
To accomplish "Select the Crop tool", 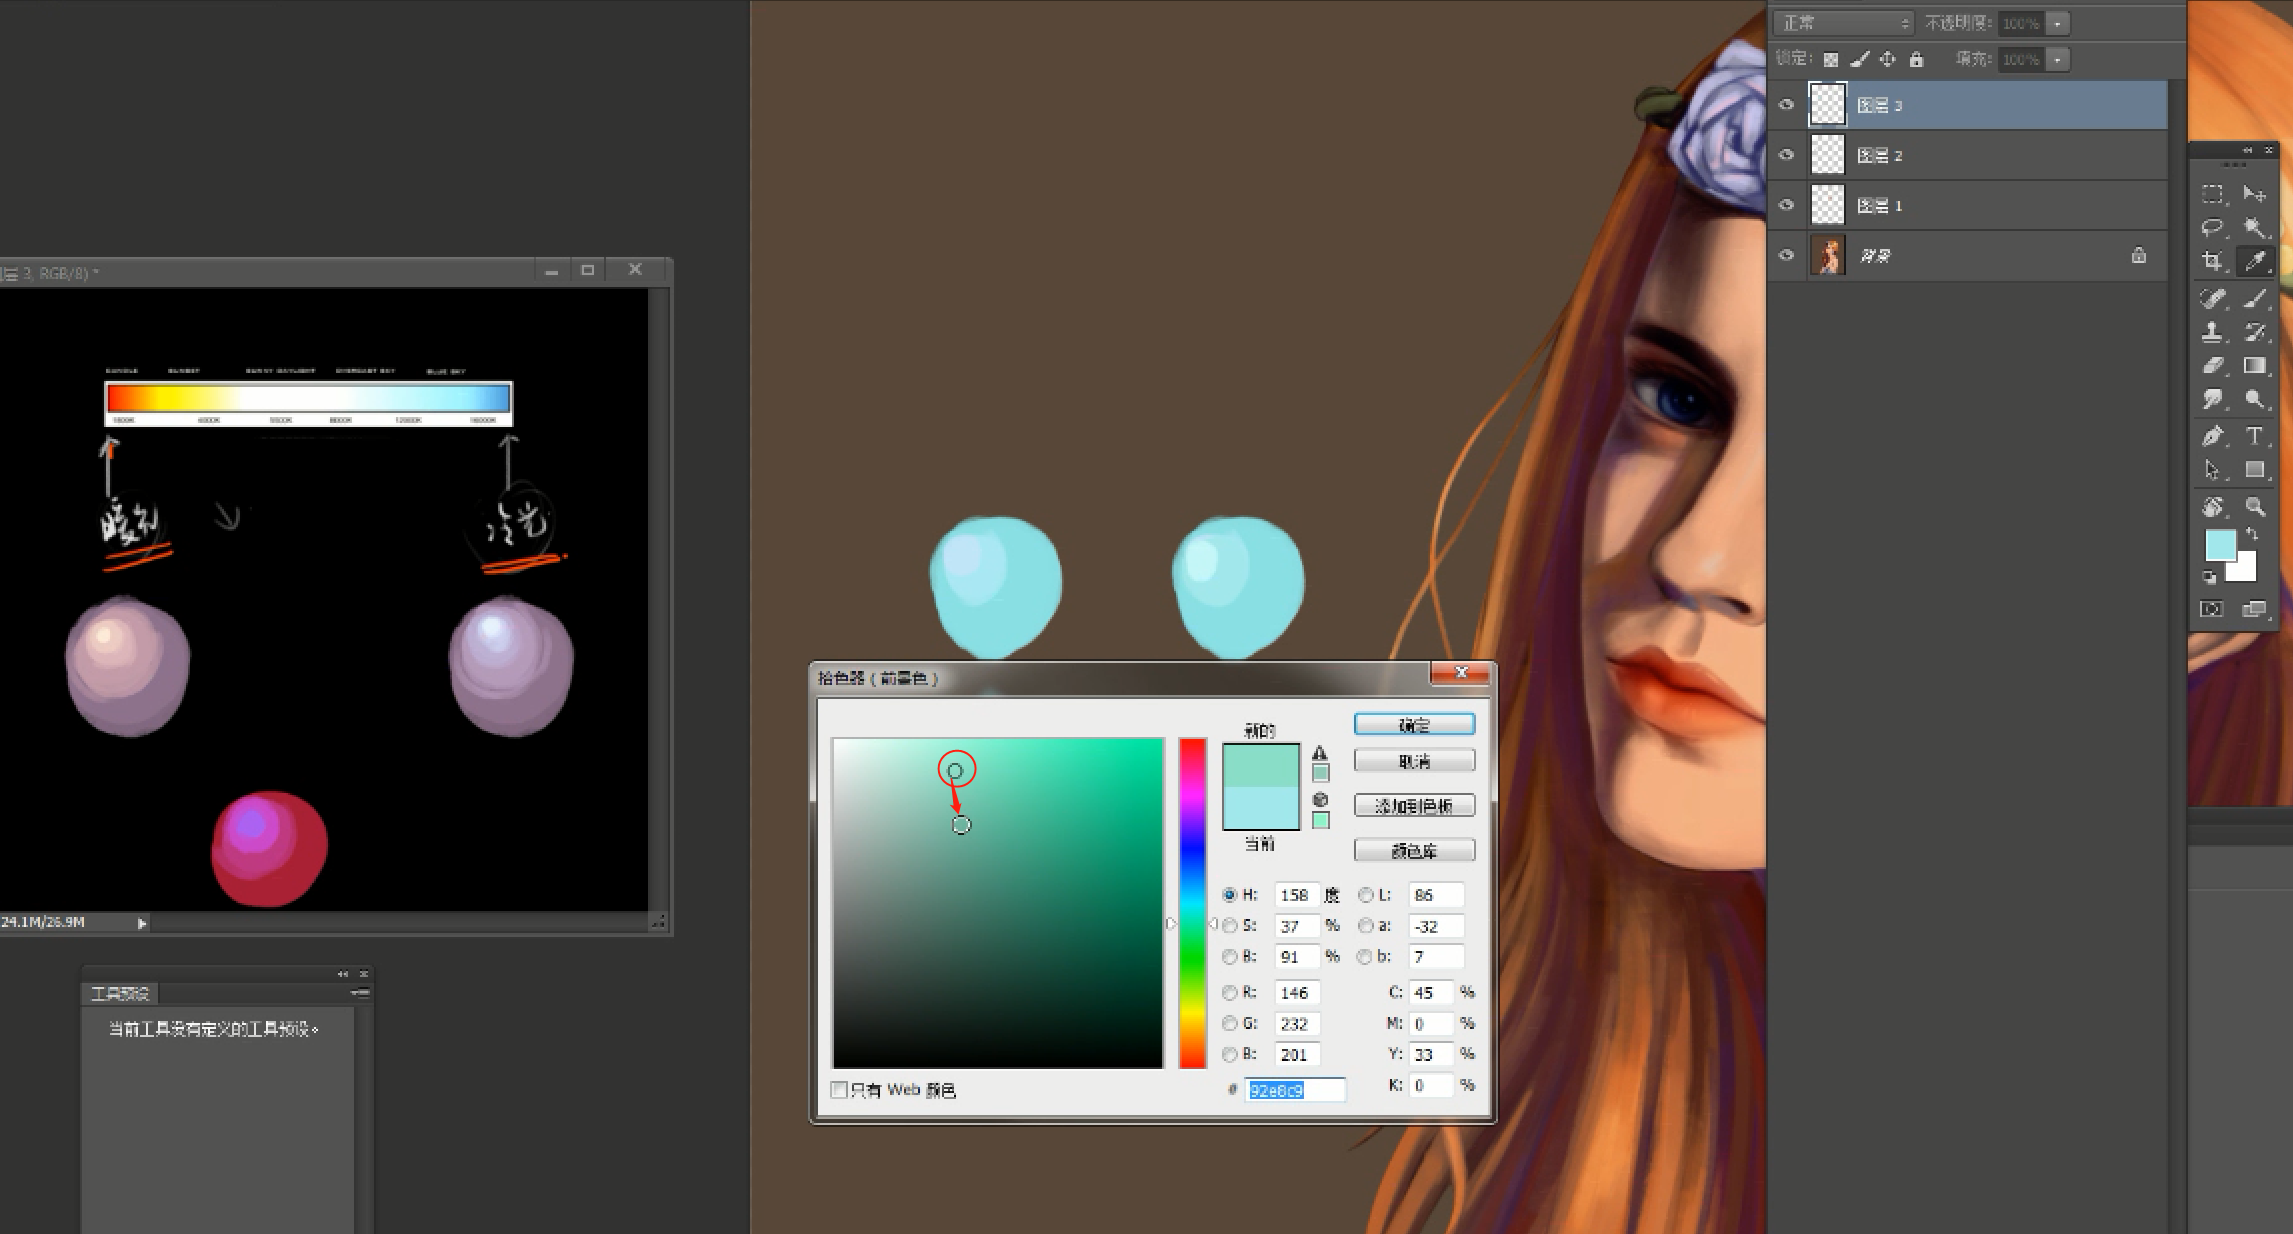I will click(x=2212, y=262).
